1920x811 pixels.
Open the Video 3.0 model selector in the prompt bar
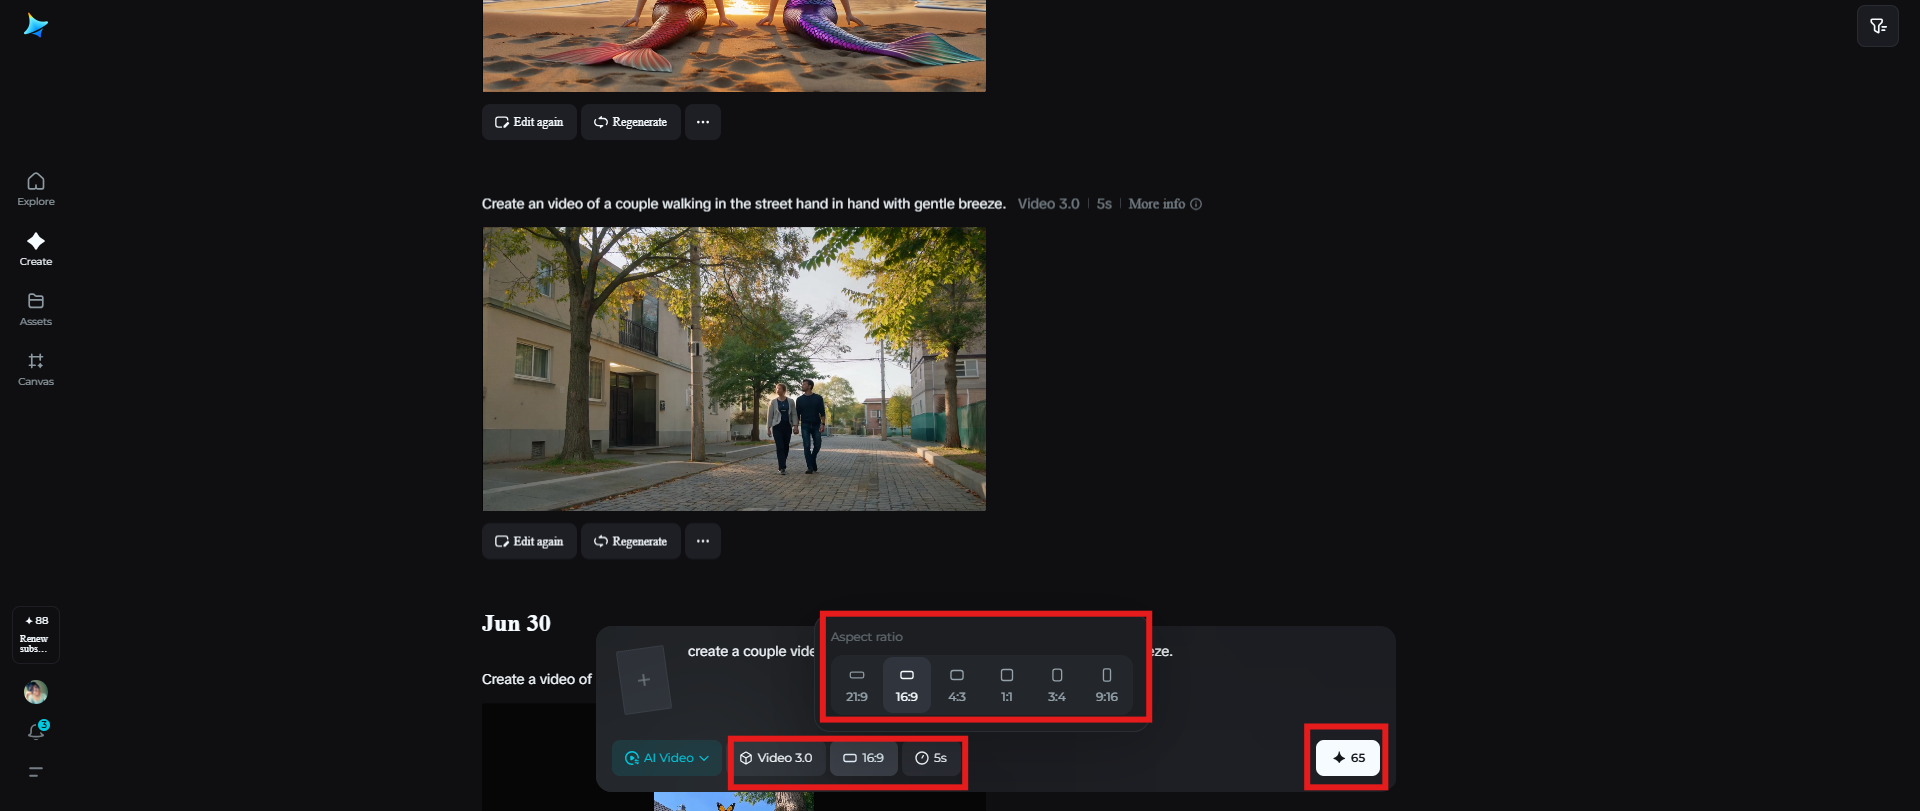pyautogui.click(x=777, y=758)
